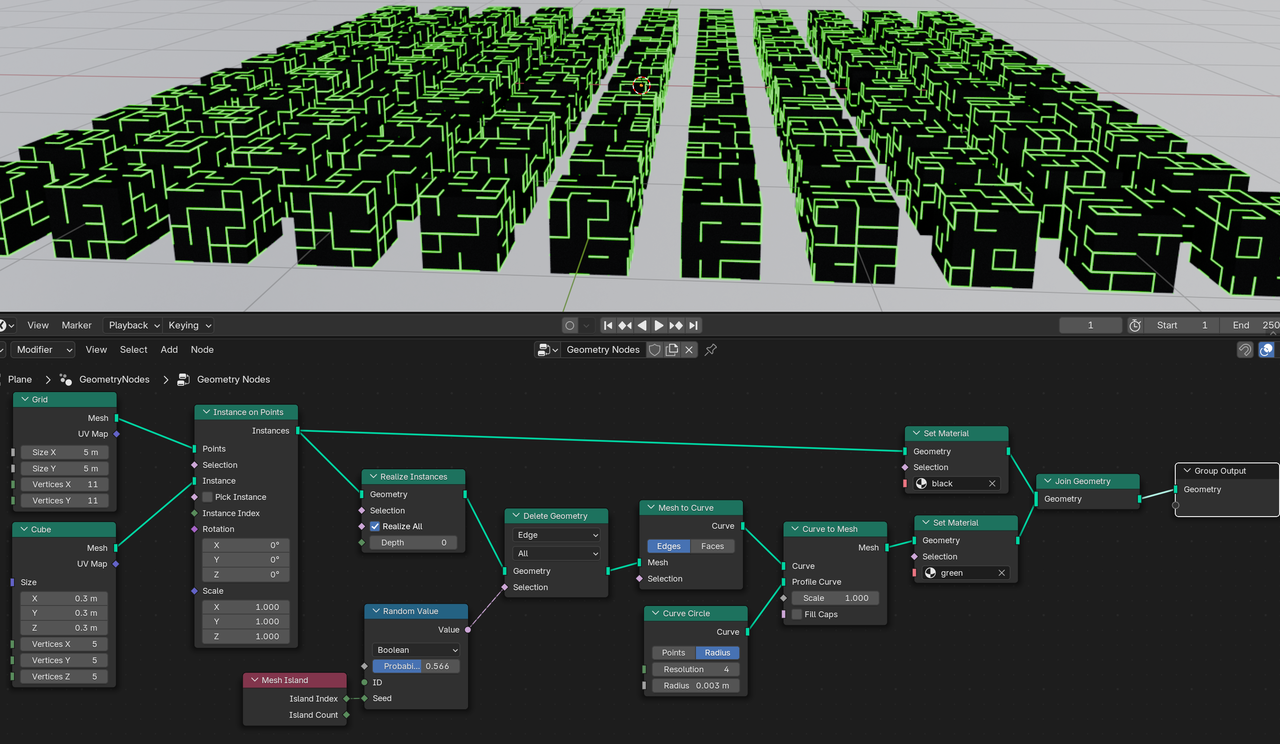Click the Geometry Nodes tree breadcrumb icon
Image resolution: width=1280 pixels, height=744 pixels.
click(x=184, y=380)
